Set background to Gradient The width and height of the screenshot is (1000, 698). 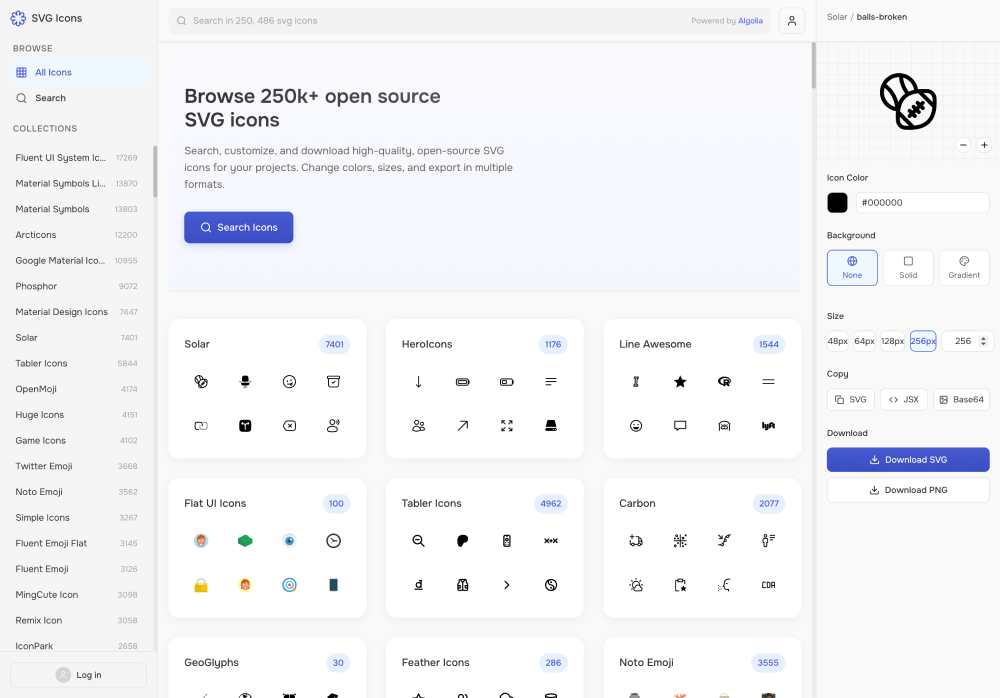tap(964, 267)
